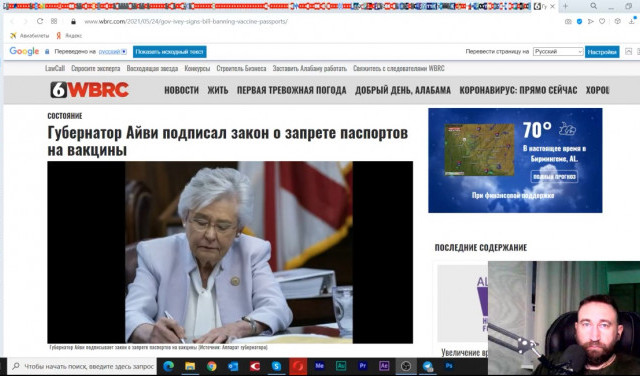Open the НОВОСТИ menu
The image size is (640, 376).
pos(182,90)
